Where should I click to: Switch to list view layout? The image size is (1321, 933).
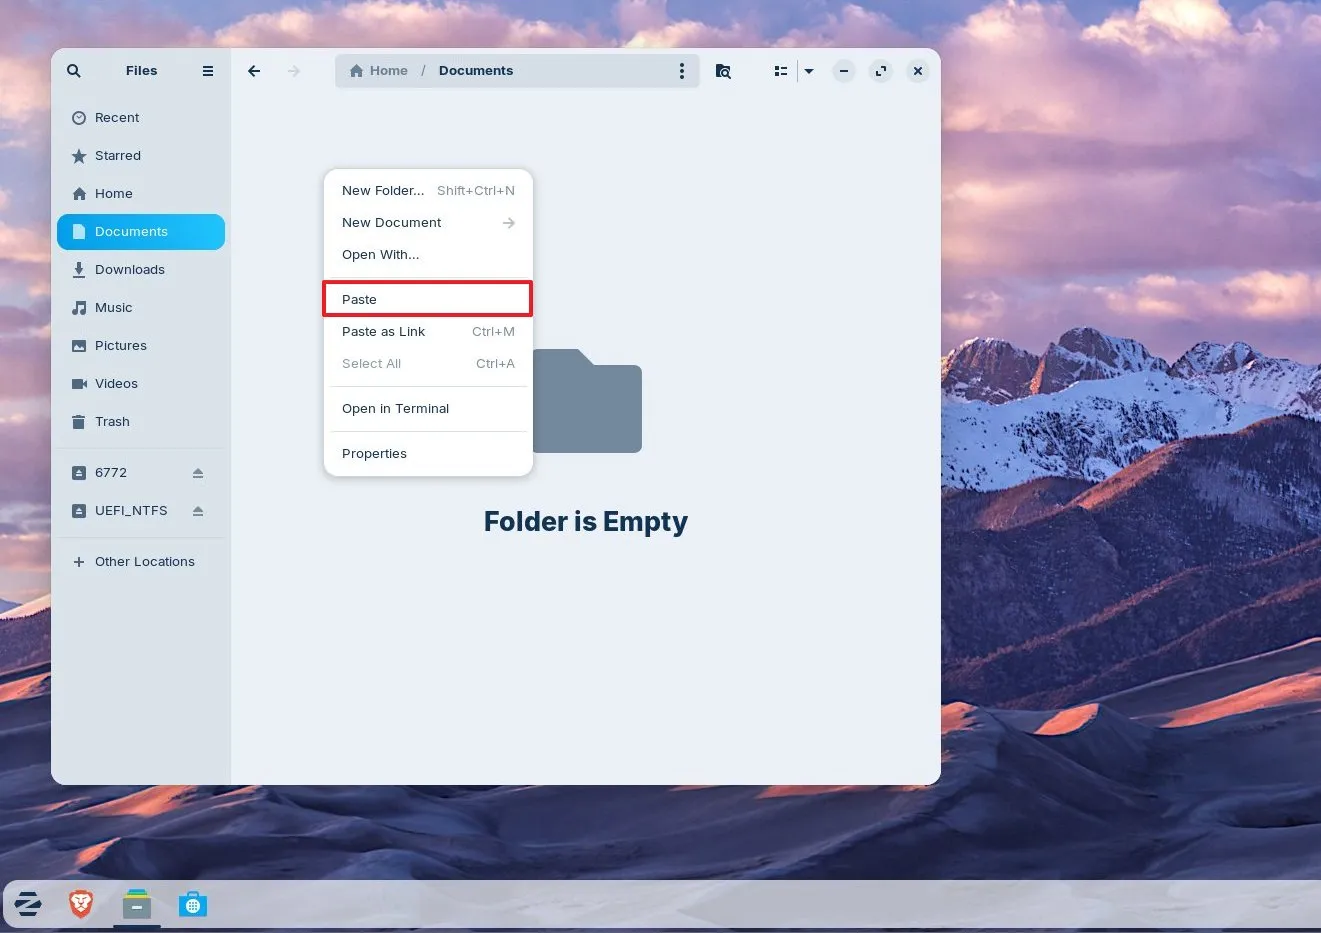[x=780, y=70]
